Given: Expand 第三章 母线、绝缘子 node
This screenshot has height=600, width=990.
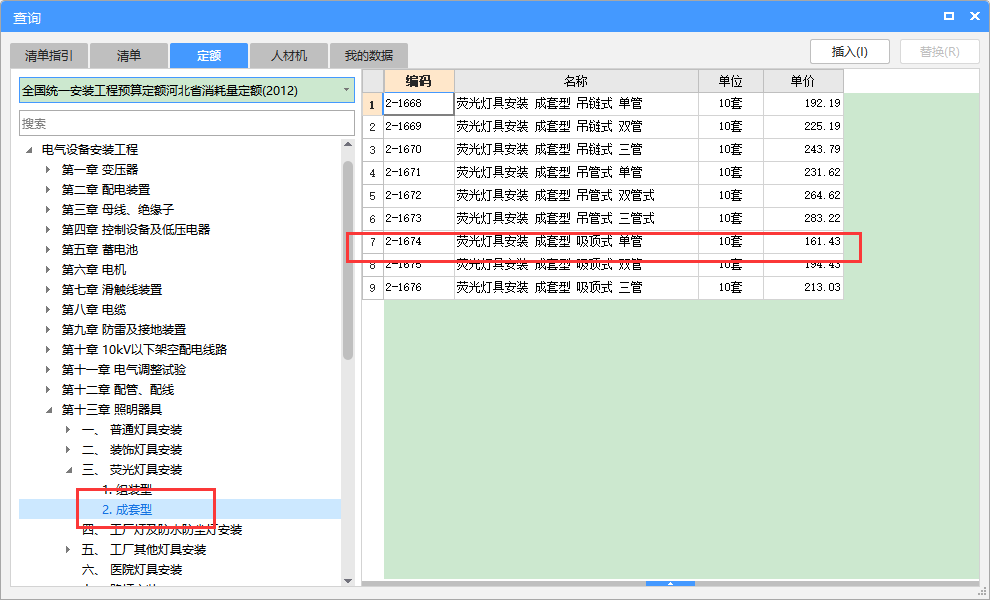Looking at the screenshot, I should (48, 210).
